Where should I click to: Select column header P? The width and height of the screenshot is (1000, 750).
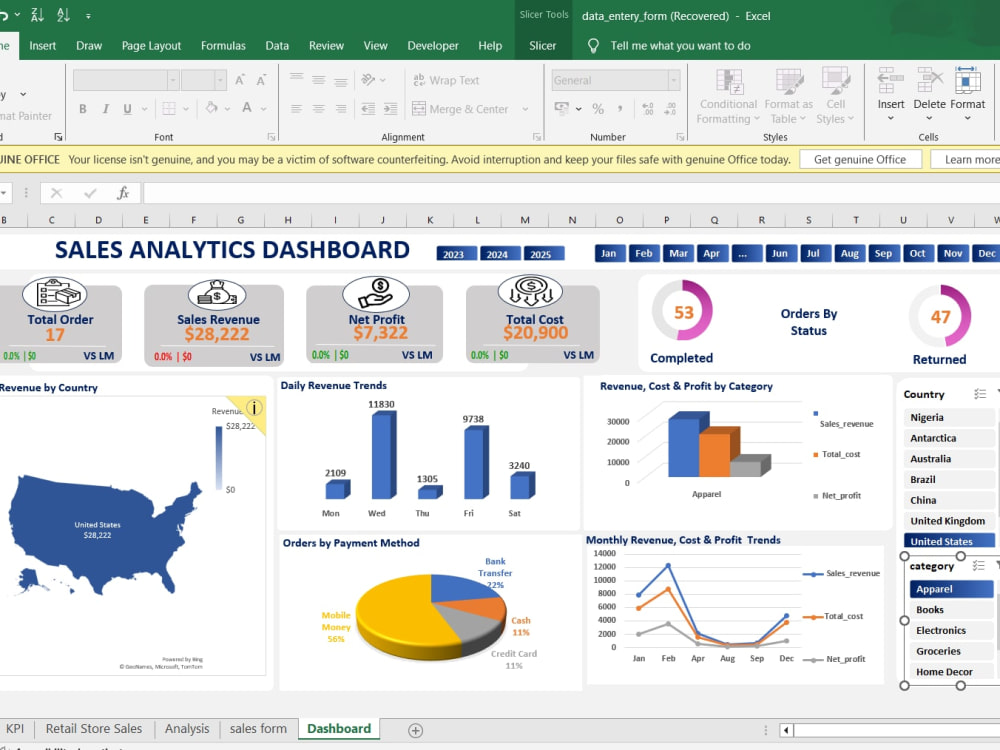[666, 220]
